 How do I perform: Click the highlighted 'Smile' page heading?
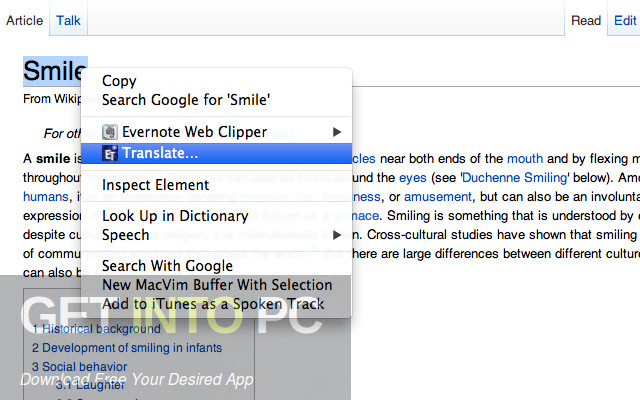(x=55, y=71)
